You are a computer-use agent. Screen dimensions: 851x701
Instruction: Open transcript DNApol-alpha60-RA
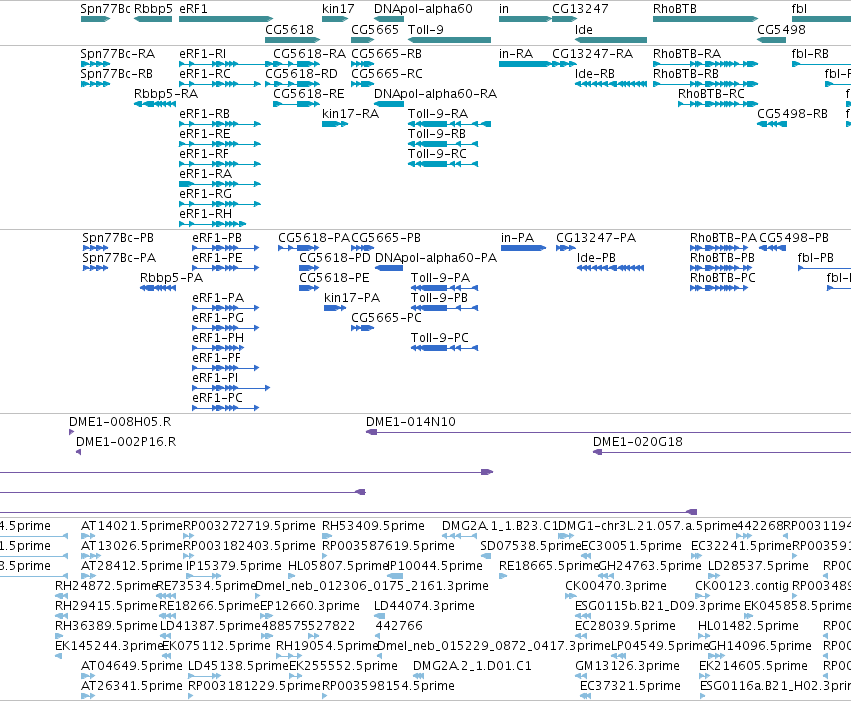tap(436, 94)
